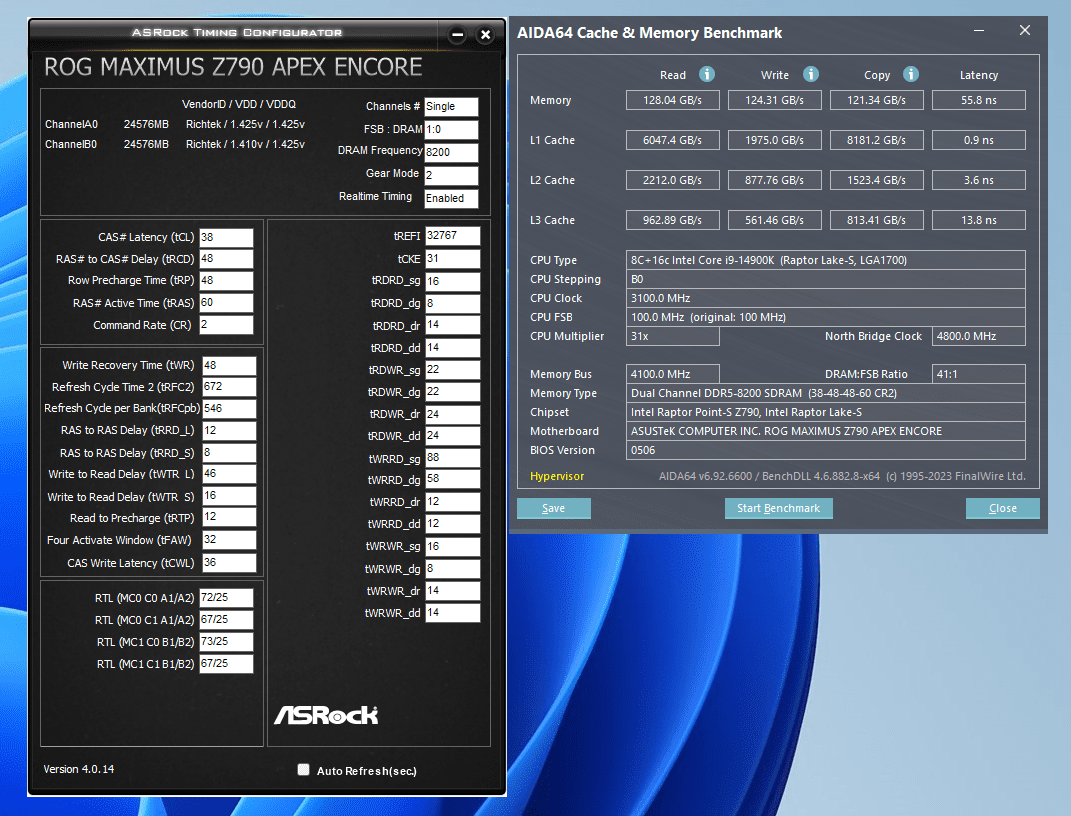Click the yellow Hypervisor label

[557, 477]
